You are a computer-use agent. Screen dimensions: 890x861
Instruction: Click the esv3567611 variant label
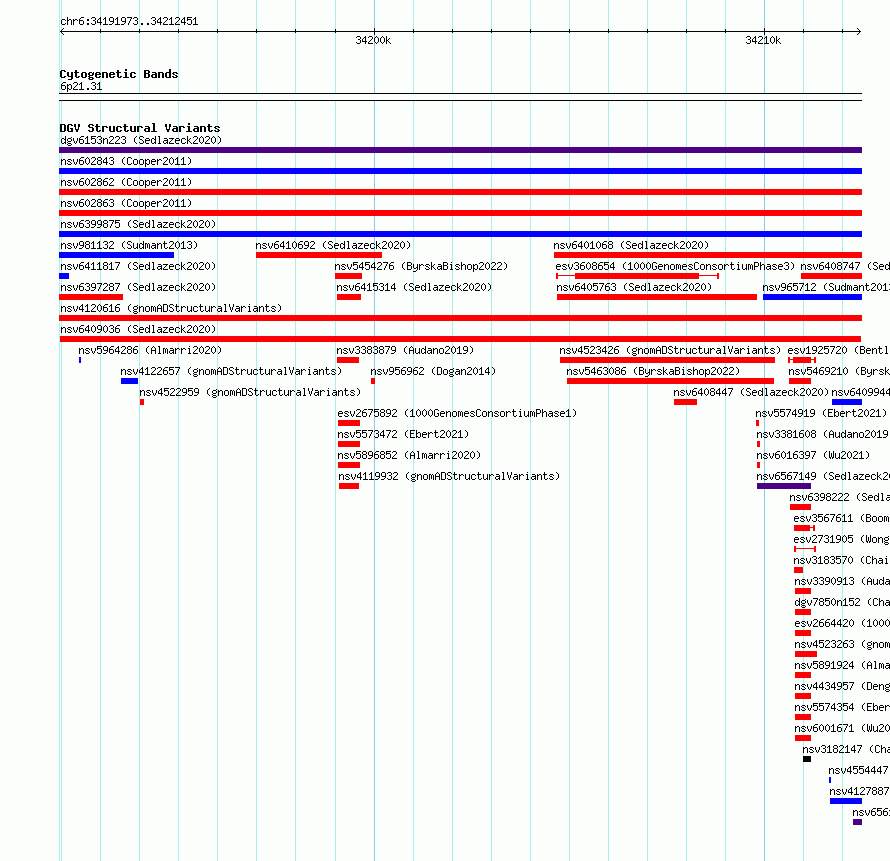tap(841, 518)
